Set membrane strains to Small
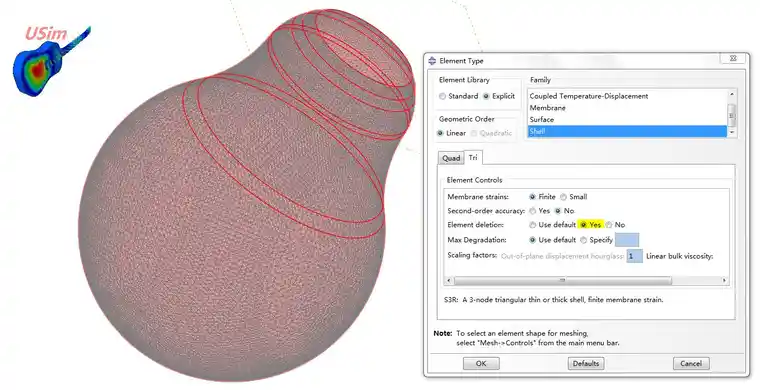The width and height of the screenshot is (760, 390). coord(563,197)
